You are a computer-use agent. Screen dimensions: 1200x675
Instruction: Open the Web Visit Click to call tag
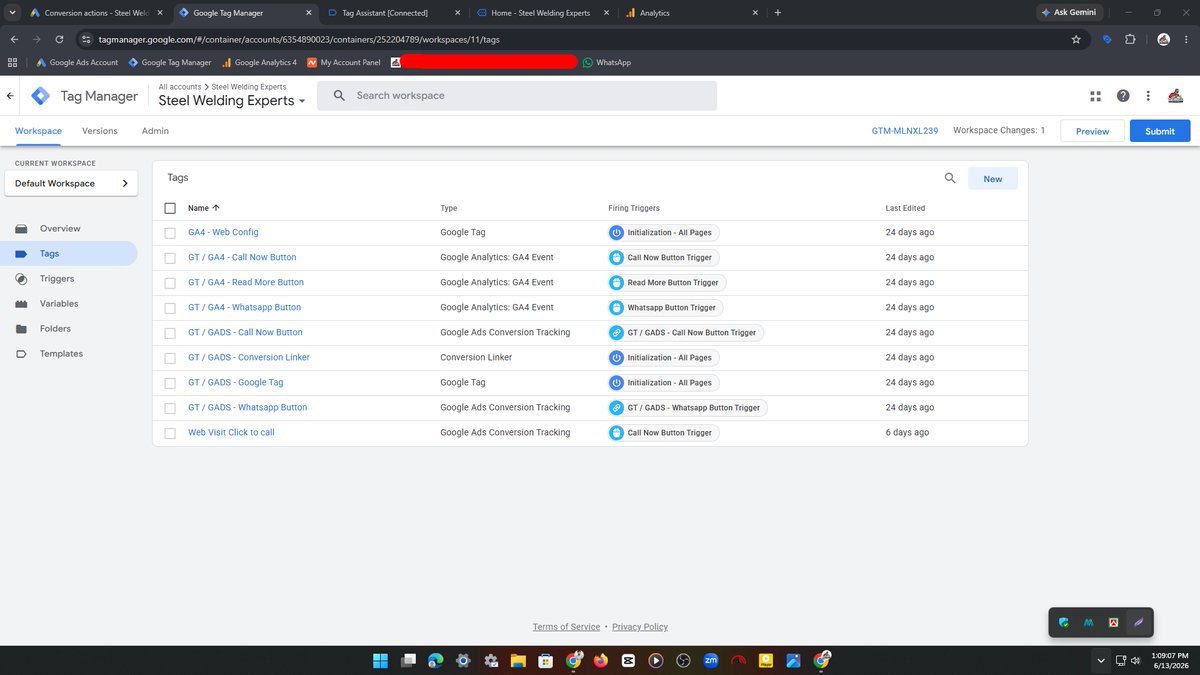(231, 432)
